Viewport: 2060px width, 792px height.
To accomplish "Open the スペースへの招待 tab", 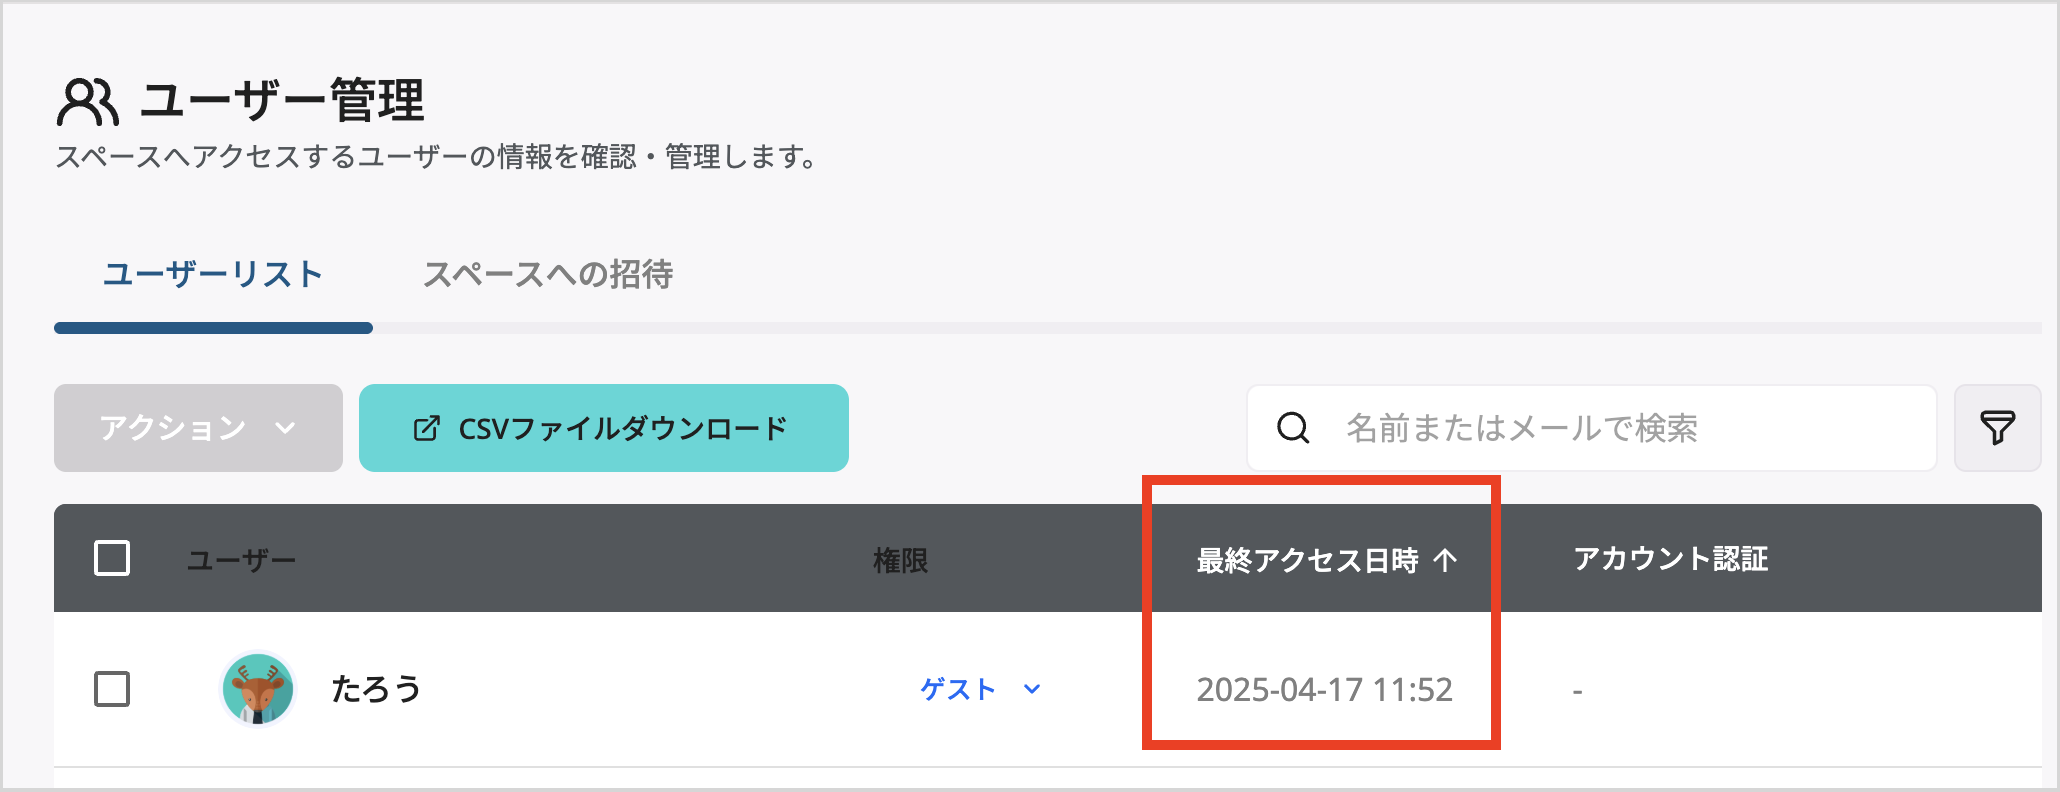I will [x=548, y=275].
